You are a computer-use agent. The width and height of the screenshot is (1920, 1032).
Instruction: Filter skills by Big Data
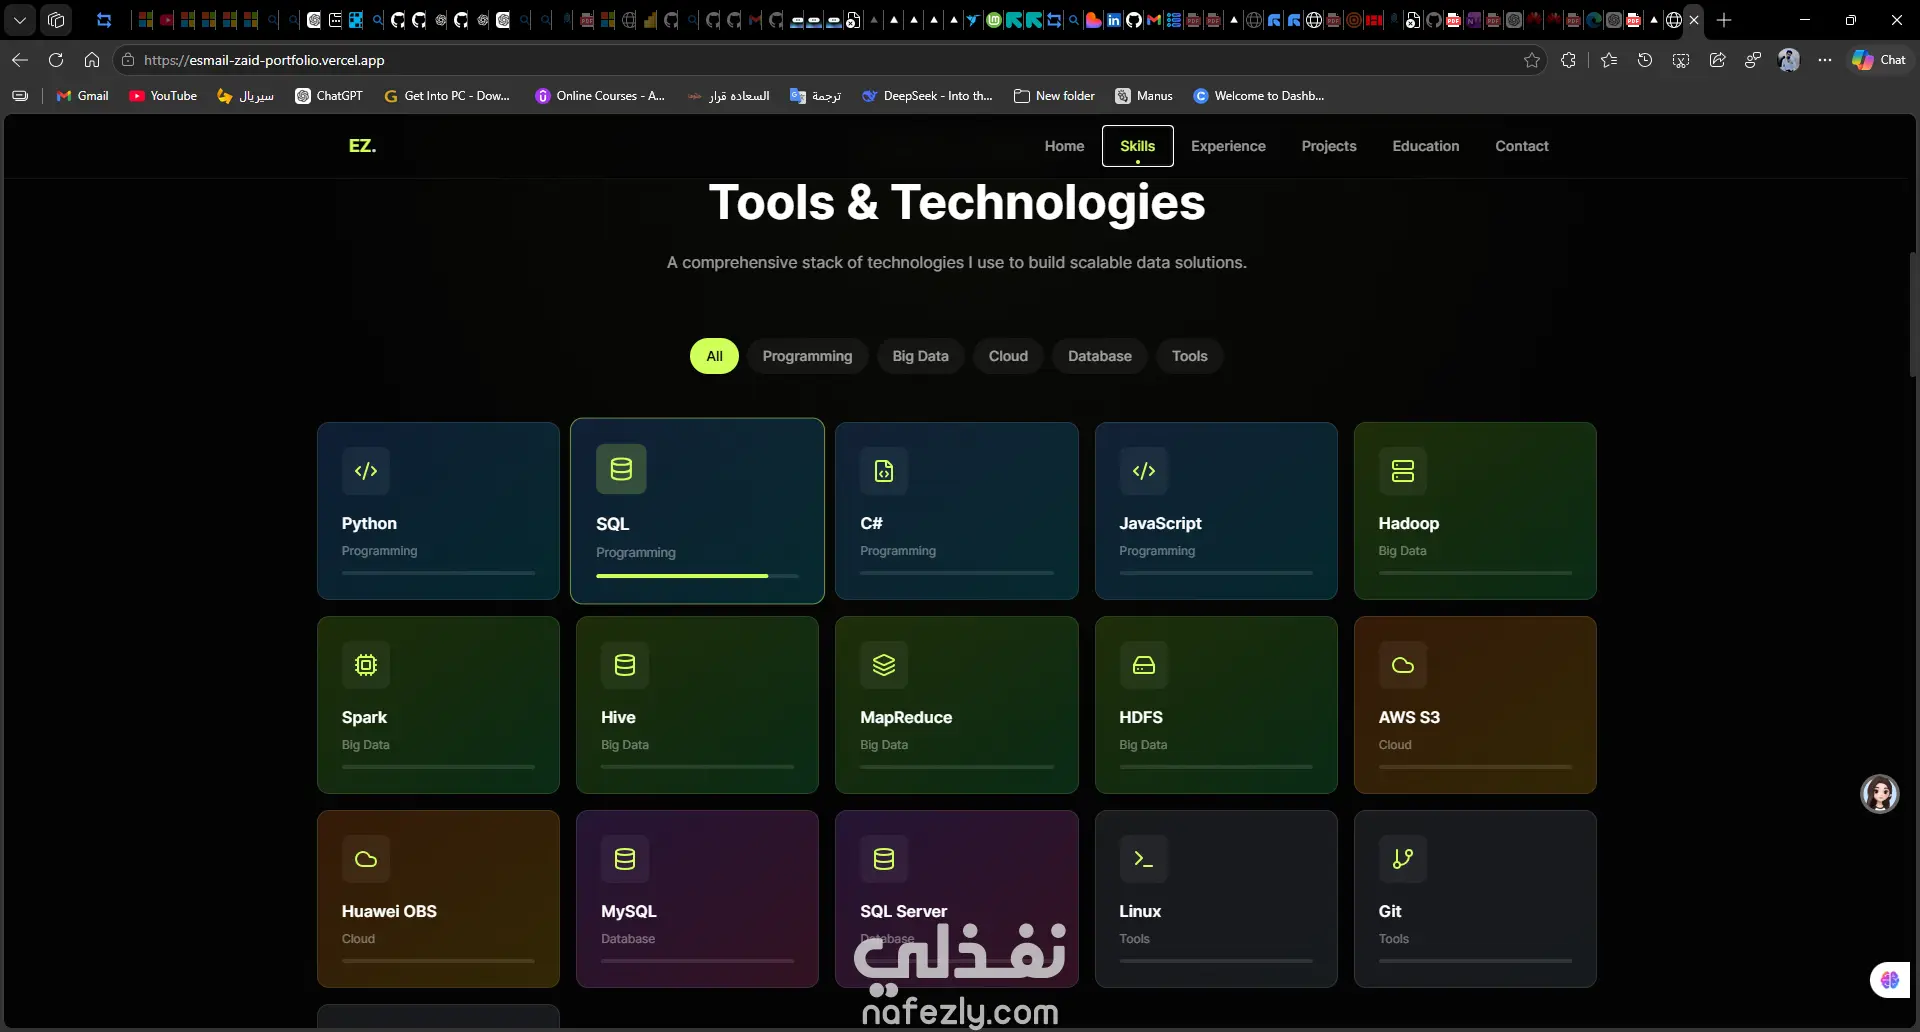(920, 356)
